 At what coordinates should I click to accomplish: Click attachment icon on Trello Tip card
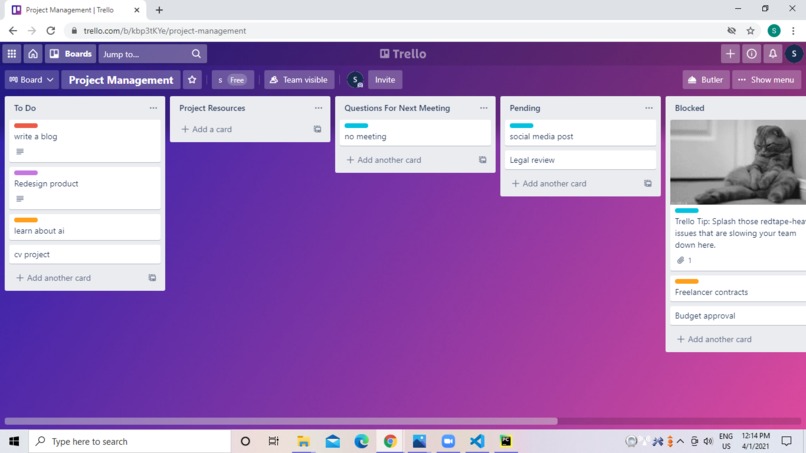(x=680, y=260)
